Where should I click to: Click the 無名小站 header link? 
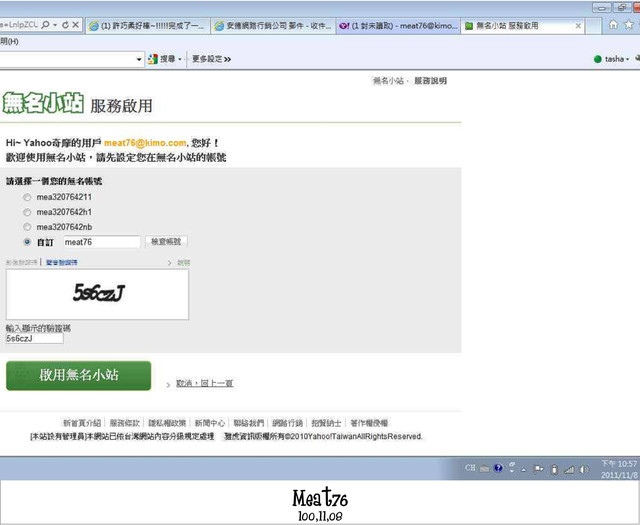point(388,81)
